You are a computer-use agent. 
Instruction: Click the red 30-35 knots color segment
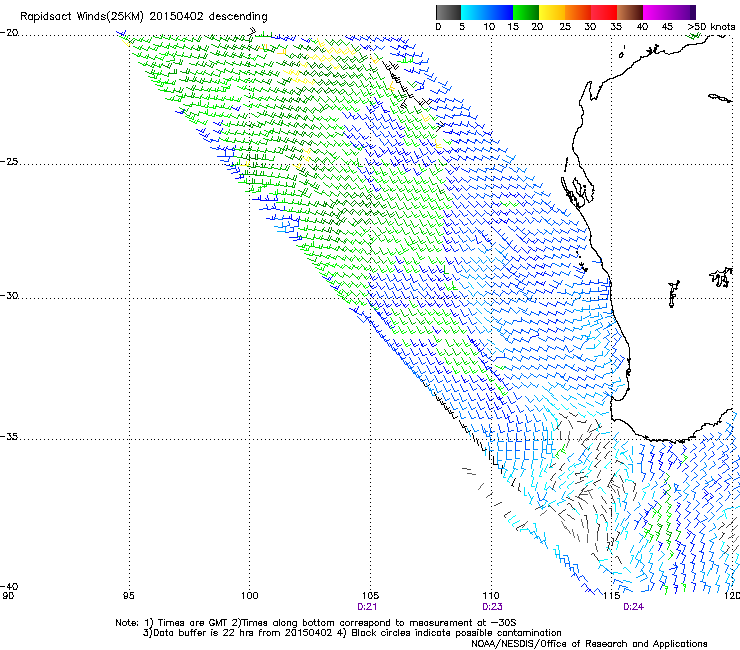[604, 12]
